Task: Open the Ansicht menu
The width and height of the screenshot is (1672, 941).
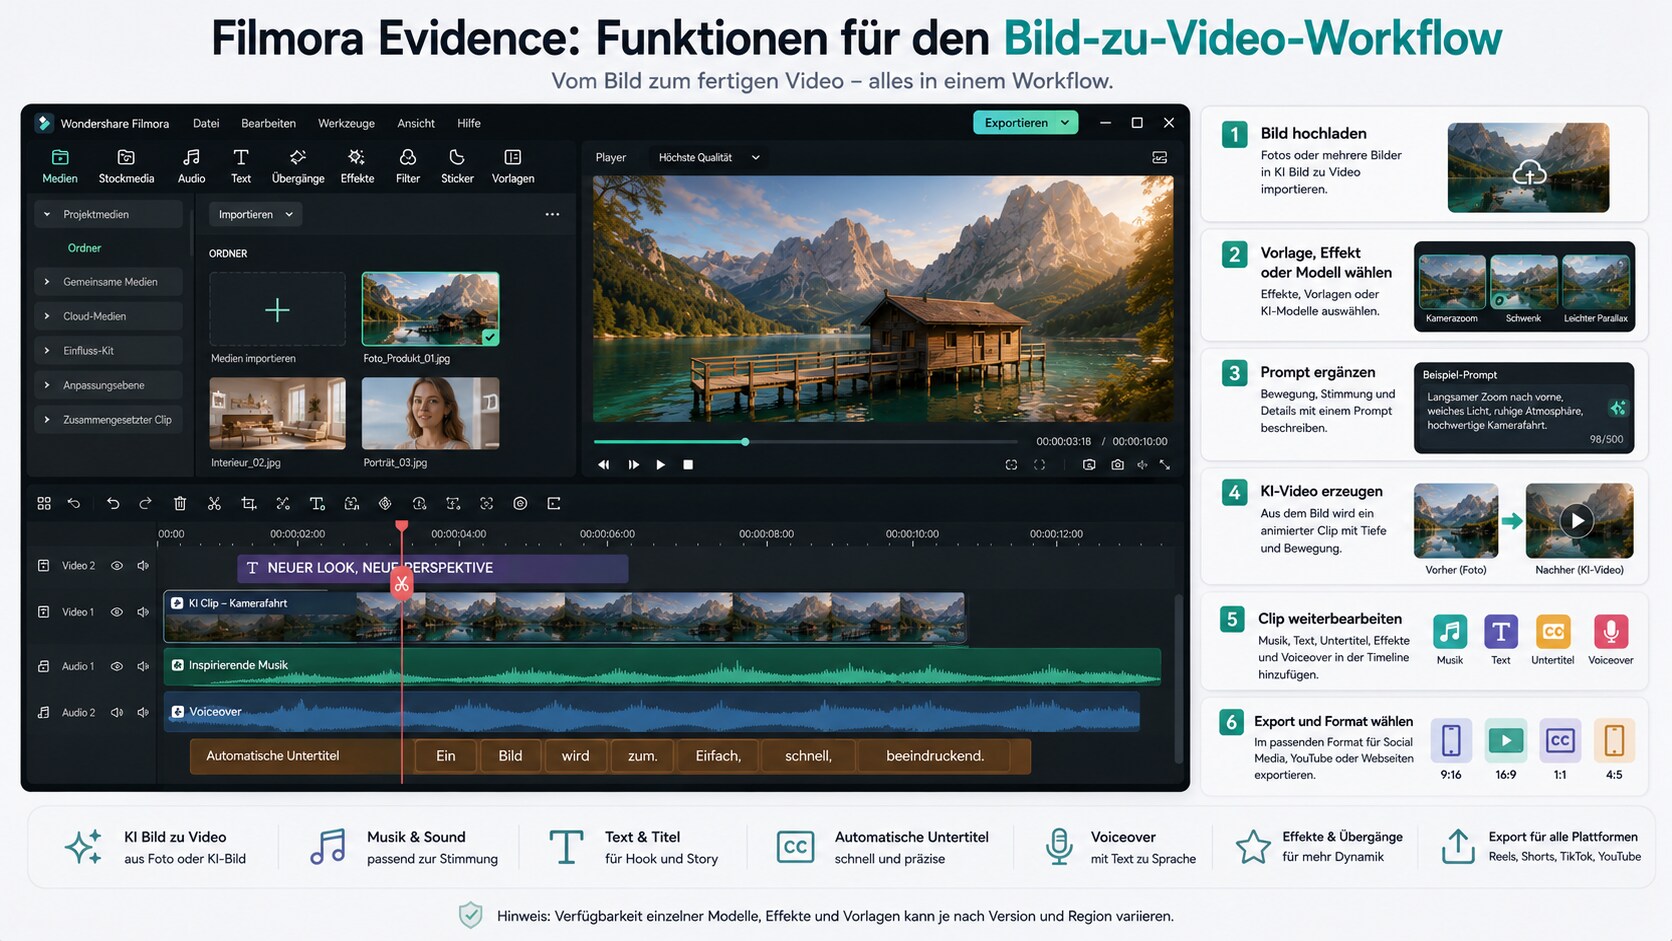Action: (416, 123)
